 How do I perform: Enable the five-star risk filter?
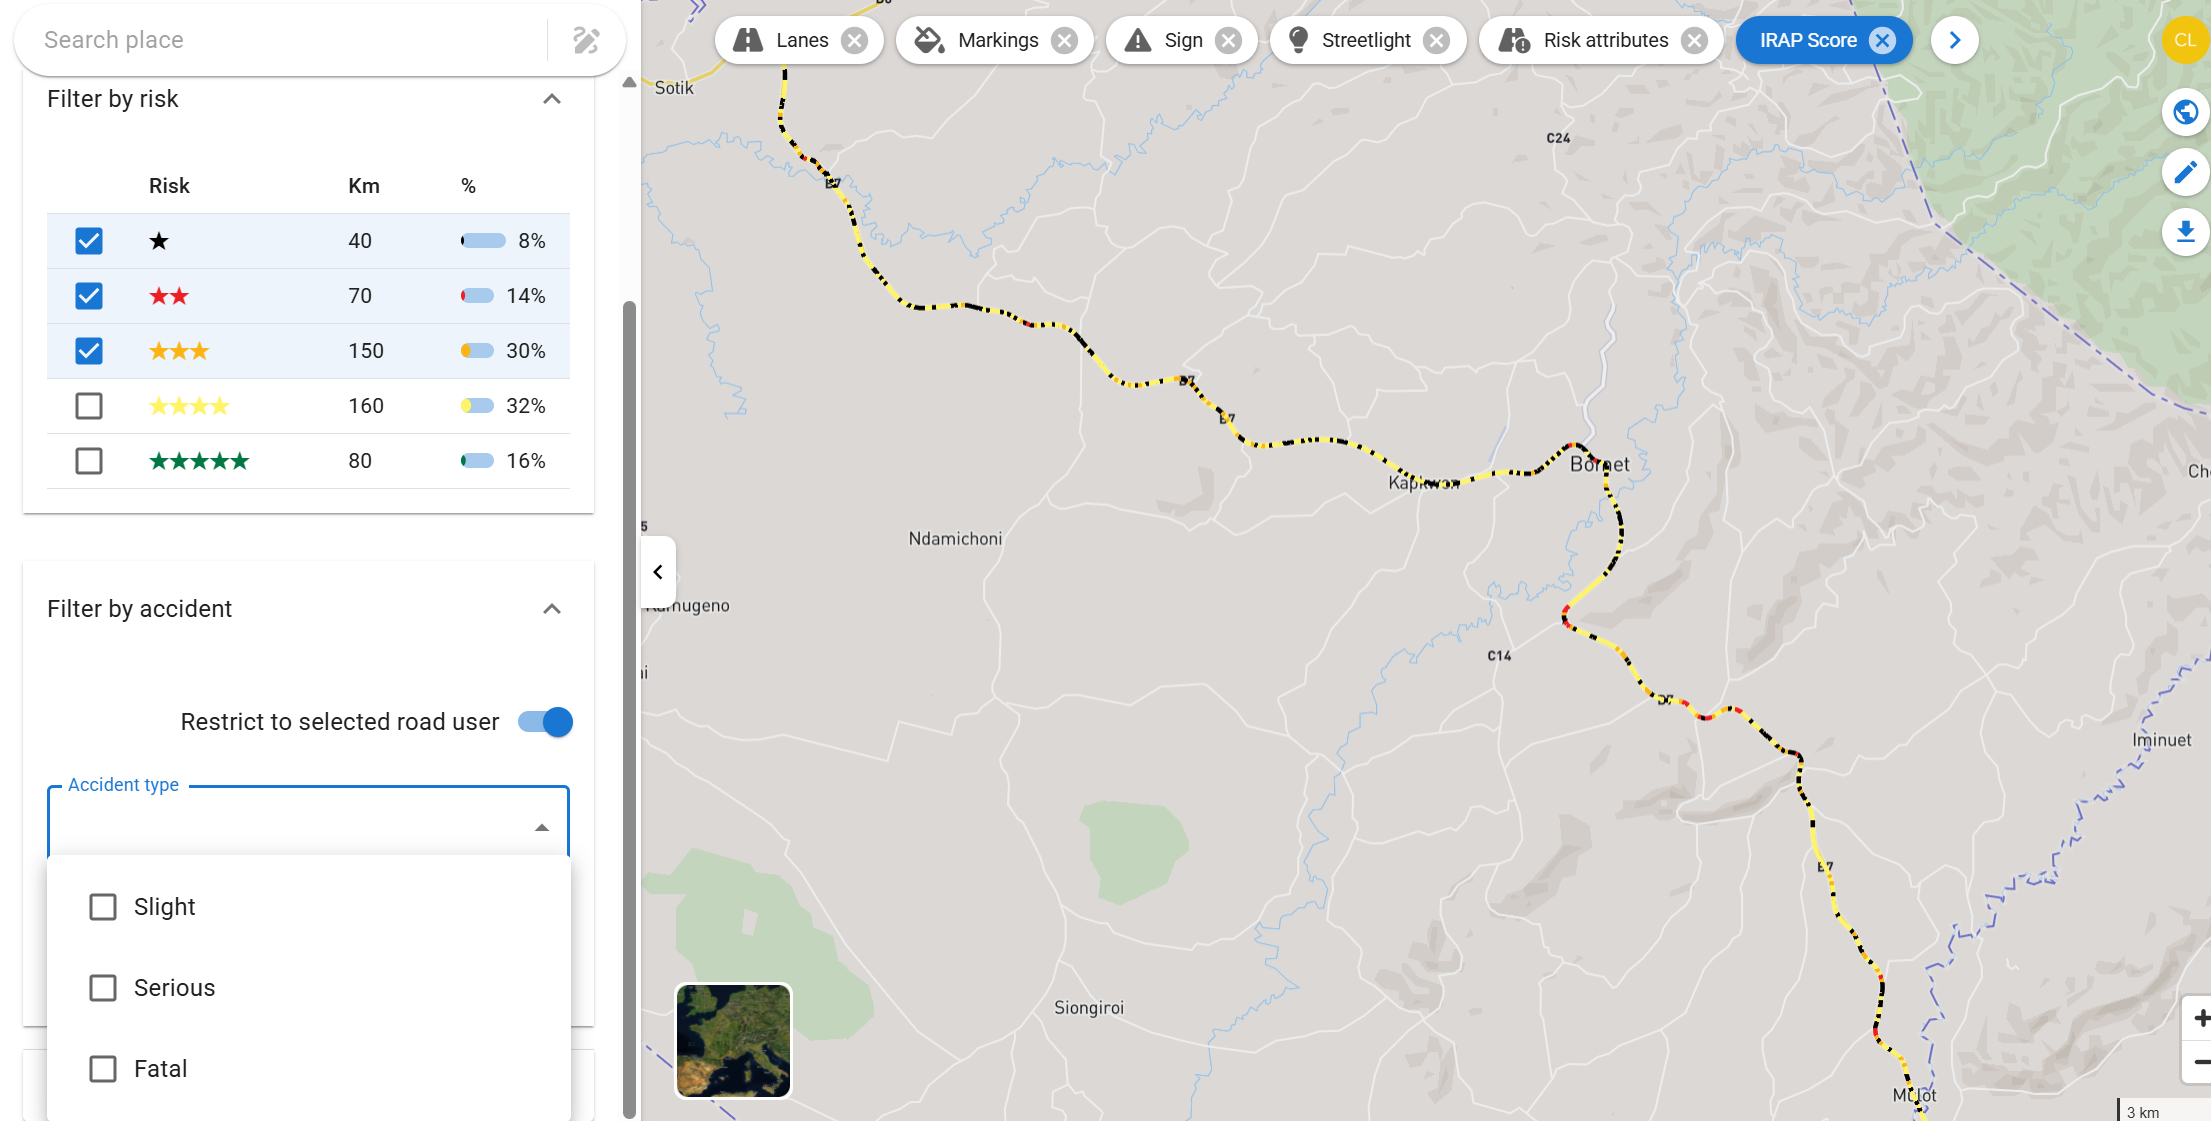click(x=89, y=461)
